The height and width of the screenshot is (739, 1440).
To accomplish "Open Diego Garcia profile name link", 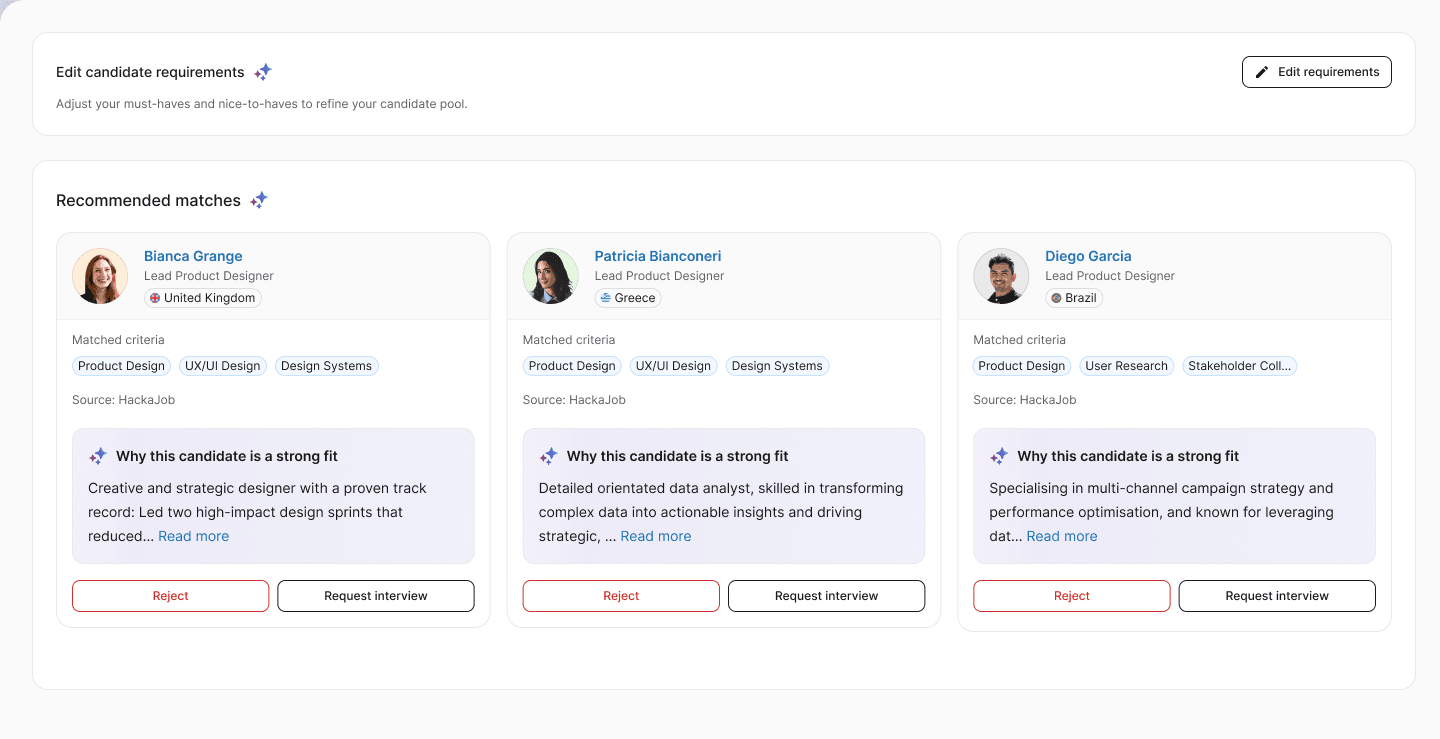I will 1088,256.
